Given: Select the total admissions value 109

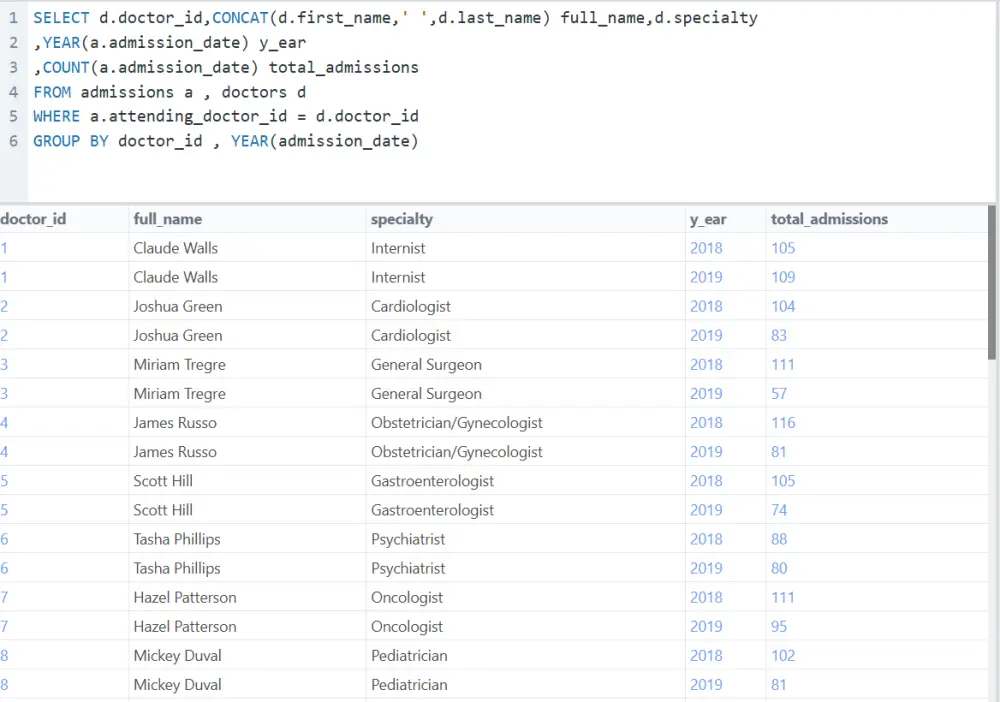Looking at the screenshot, I should click(783, 277).
